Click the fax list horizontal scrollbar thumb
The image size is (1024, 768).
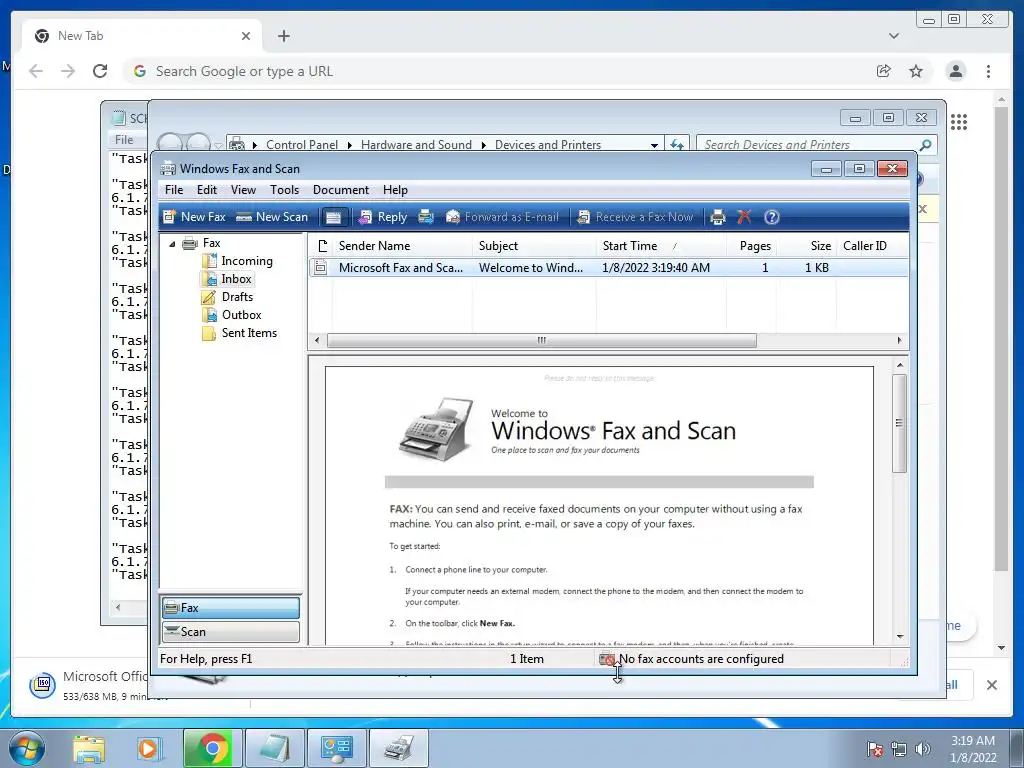(541, 340)
